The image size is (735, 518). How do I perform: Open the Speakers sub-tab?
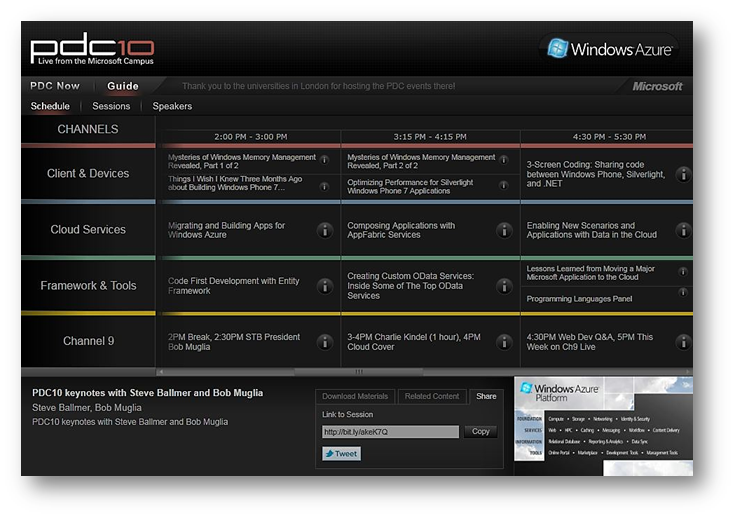point(172,106)
